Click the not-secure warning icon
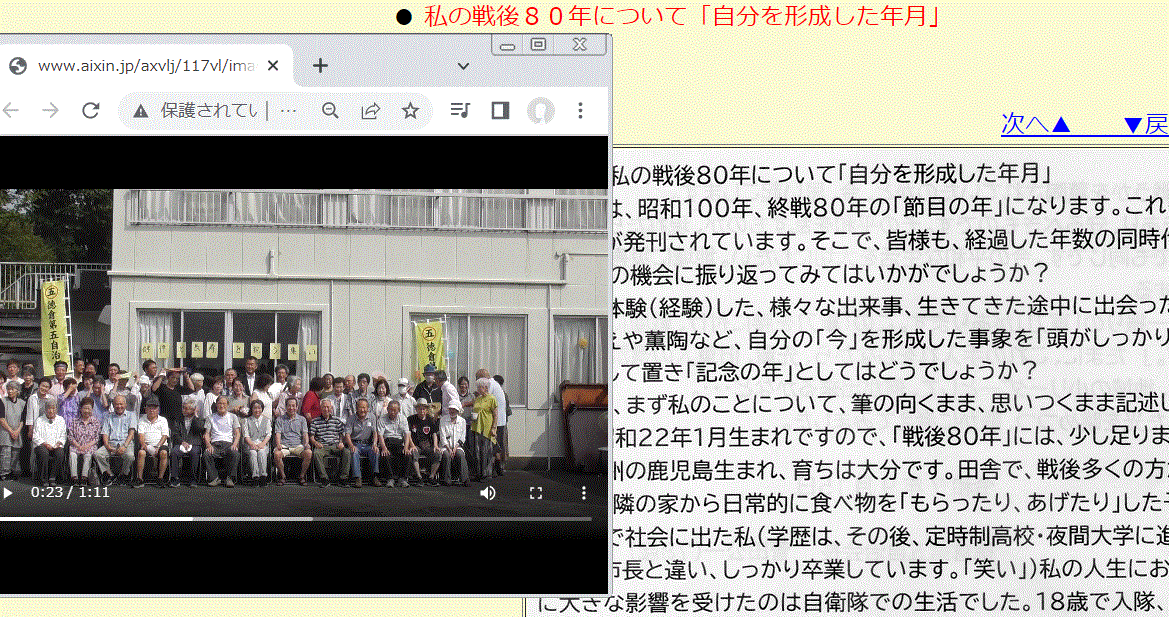 pyautogui.click(x=141, y=111)
